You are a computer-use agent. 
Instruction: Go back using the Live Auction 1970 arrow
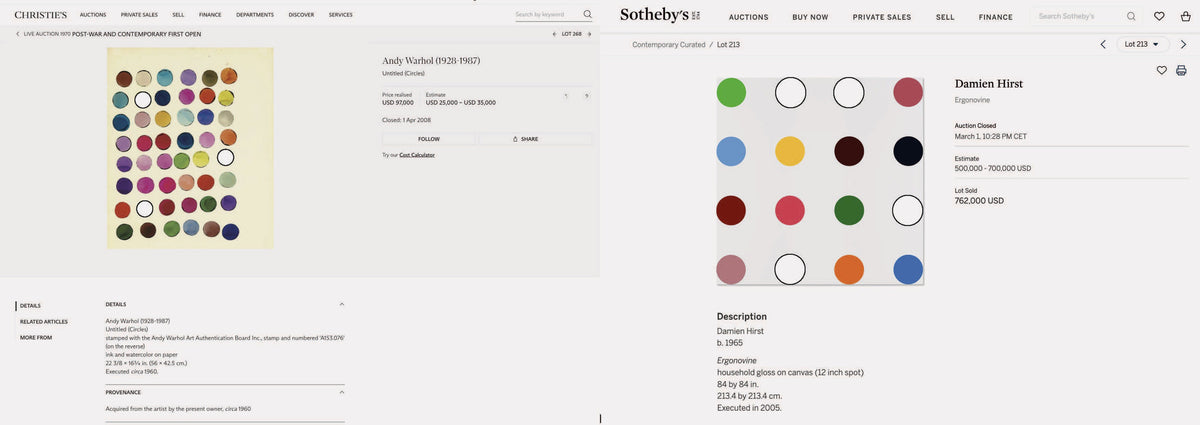[x=18, y=34]
